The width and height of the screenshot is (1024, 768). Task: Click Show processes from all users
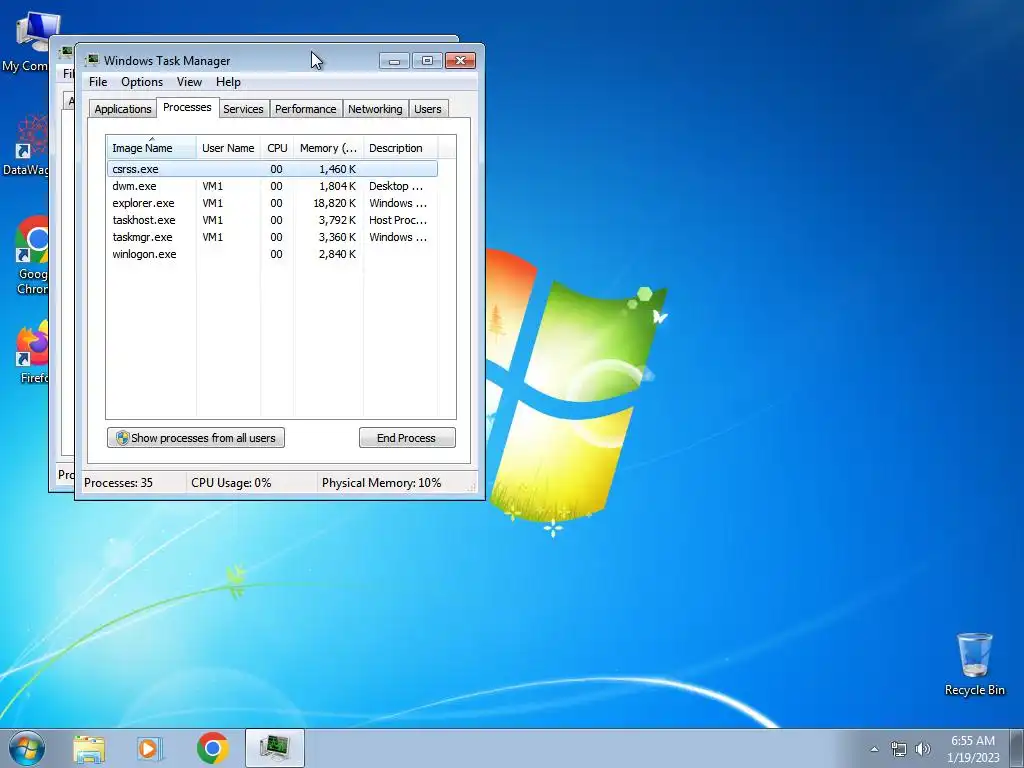click(x=196, y=438)
